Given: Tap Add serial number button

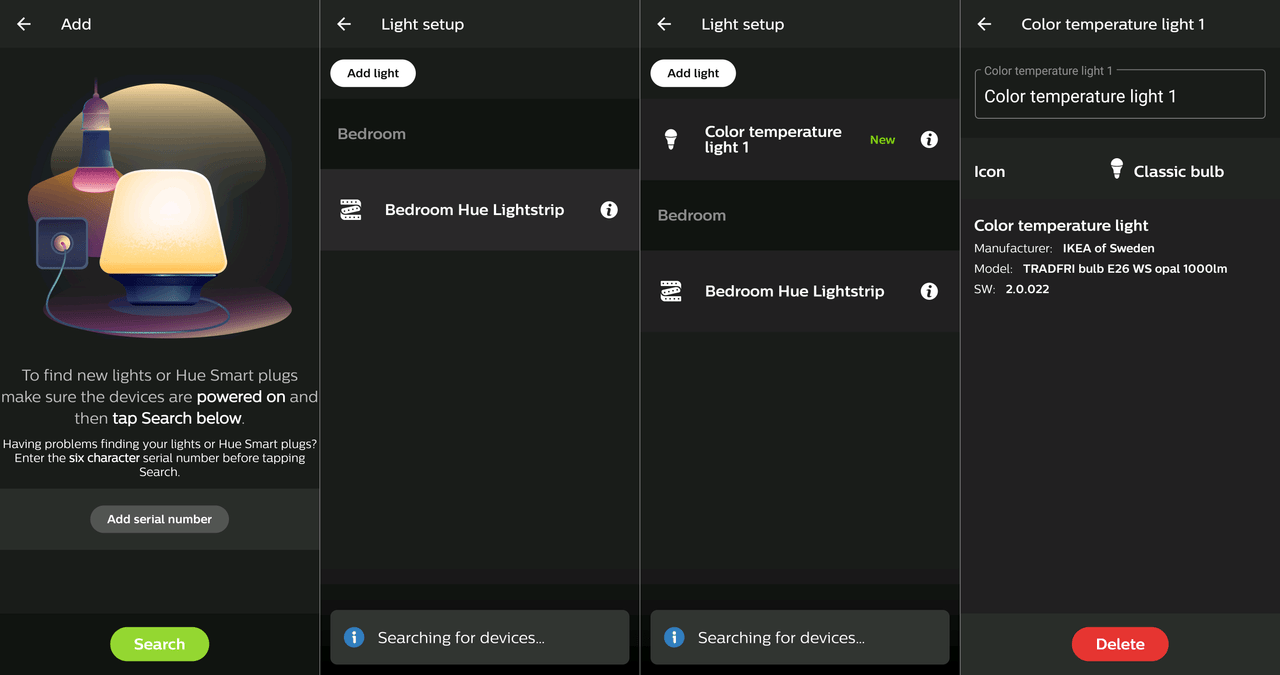Looking at the screenshot, I should pyautogui.click(x=160, y=519).
